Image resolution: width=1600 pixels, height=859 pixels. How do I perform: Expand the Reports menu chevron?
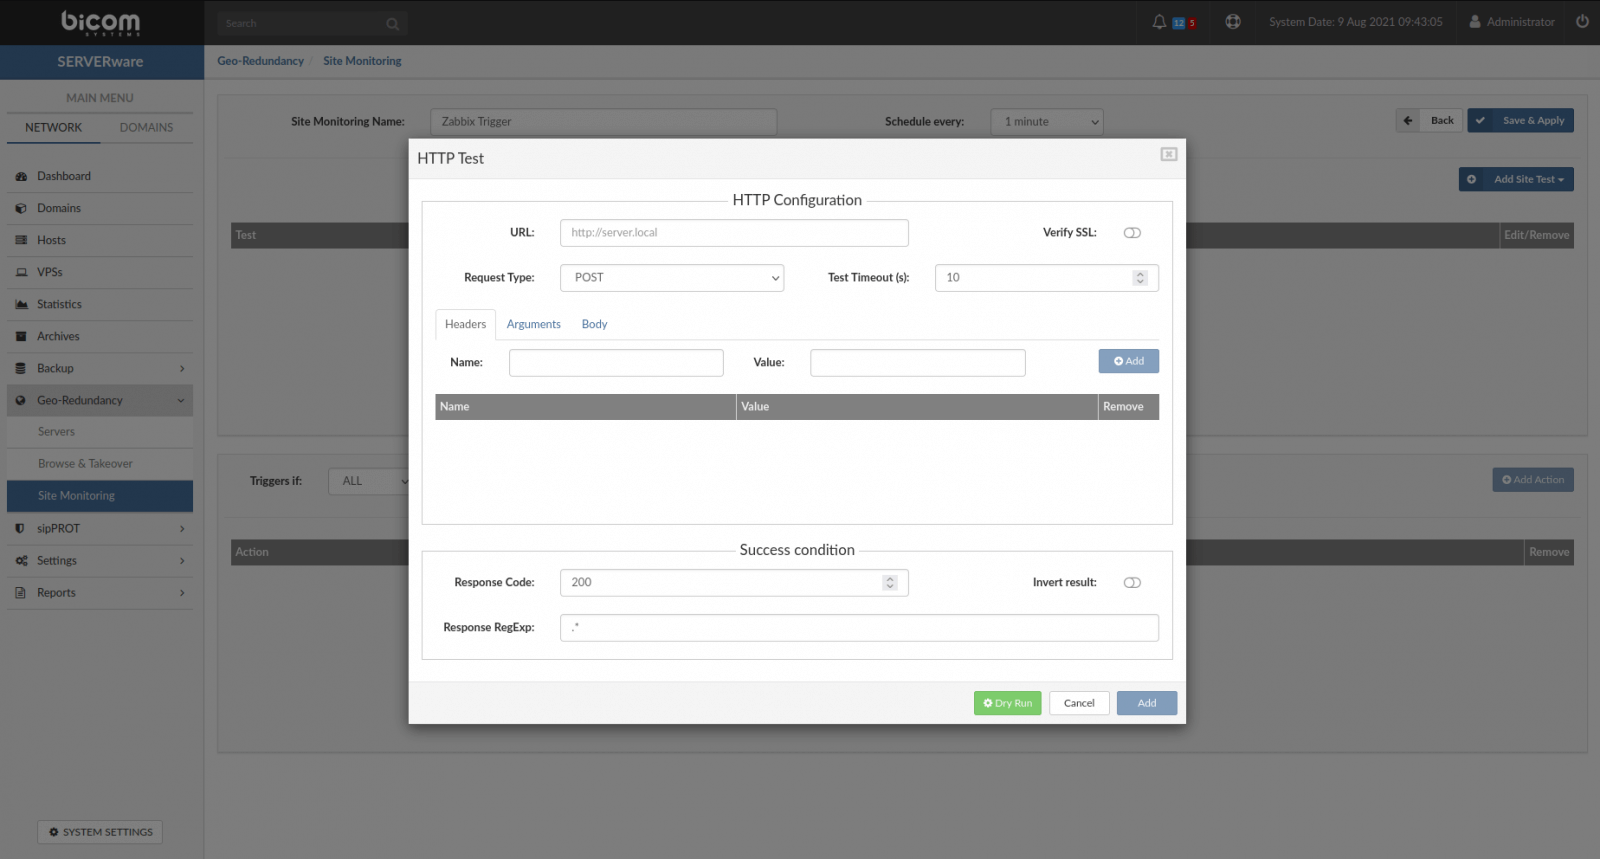click(x=182, y=593)
